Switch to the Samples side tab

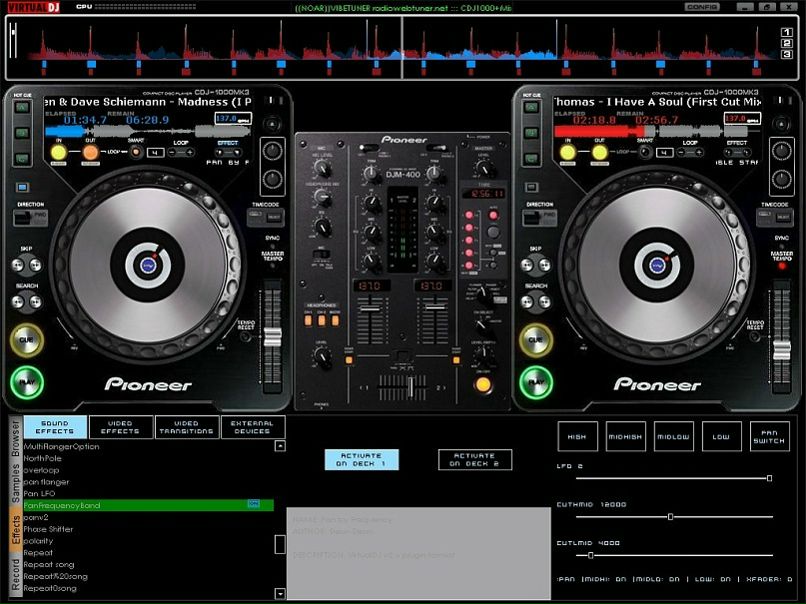click(15, 483)
